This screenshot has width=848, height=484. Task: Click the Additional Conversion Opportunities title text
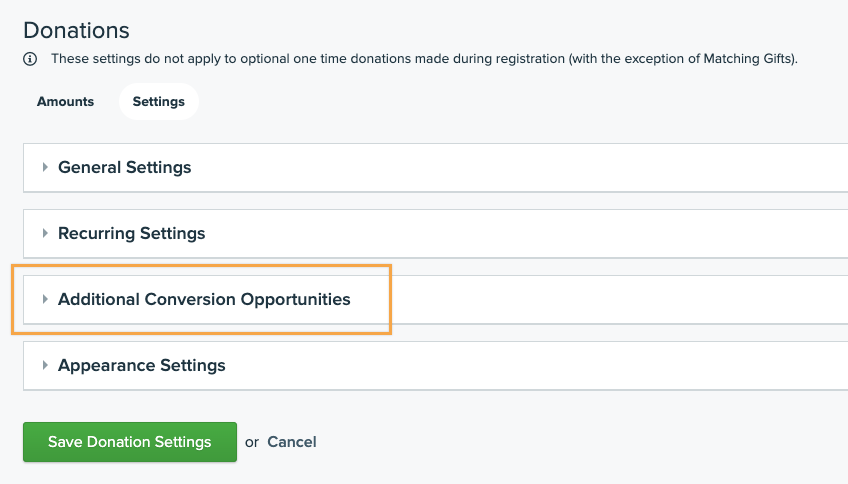click(x=204, y=299)
